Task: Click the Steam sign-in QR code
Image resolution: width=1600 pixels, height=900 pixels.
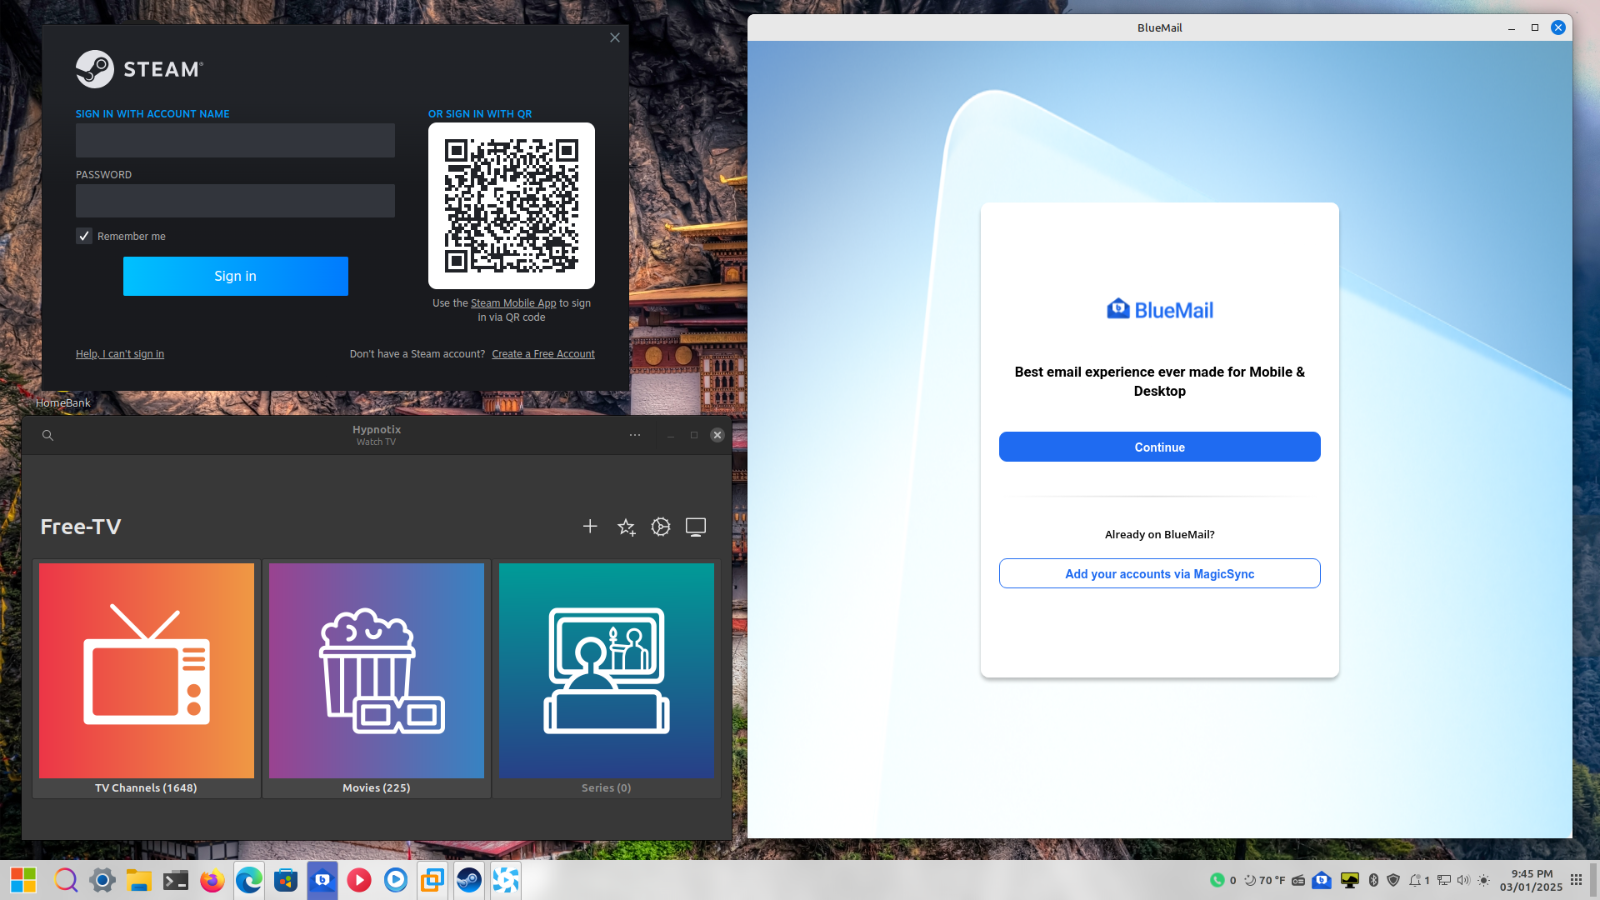Action: coord(511,206)
